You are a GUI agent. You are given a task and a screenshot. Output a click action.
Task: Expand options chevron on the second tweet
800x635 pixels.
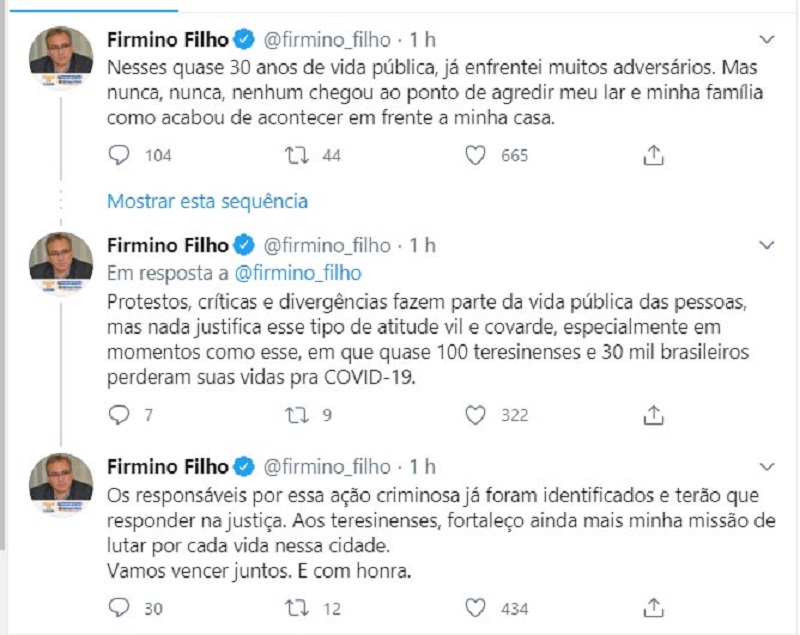pyautogui.click(x=766, y=243)
